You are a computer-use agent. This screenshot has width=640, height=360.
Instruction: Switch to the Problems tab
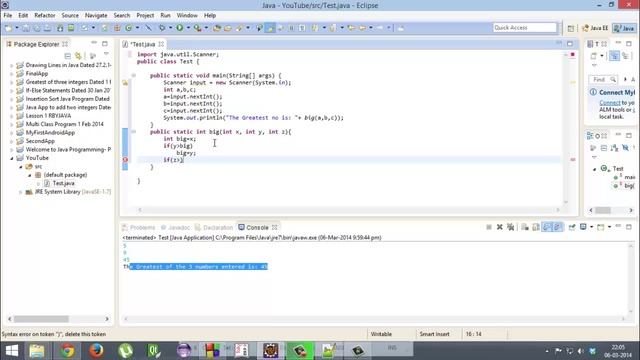tap(139, 227)
